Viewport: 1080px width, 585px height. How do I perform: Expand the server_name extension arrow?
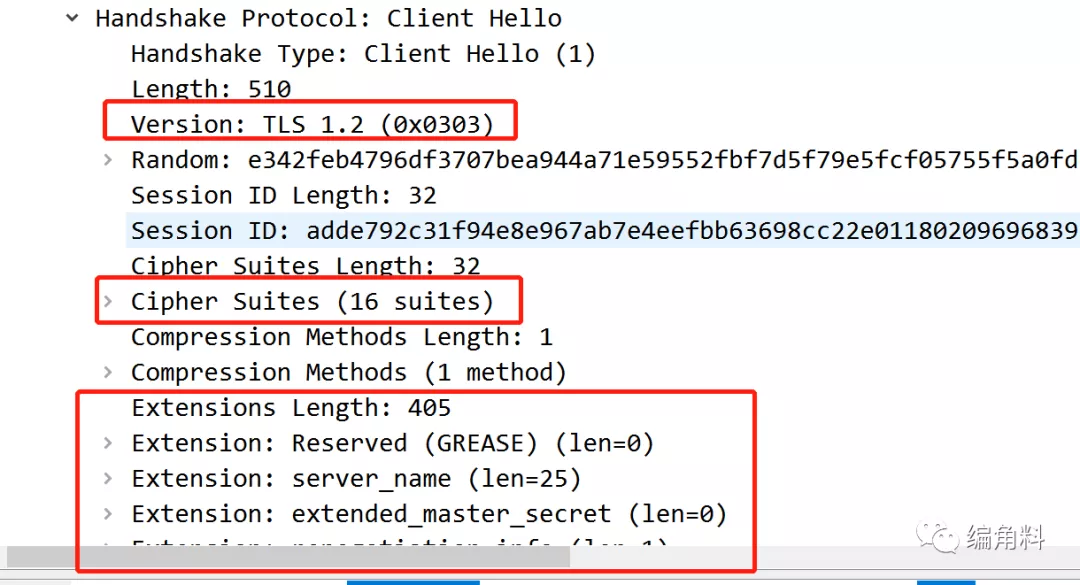point(108,478)
